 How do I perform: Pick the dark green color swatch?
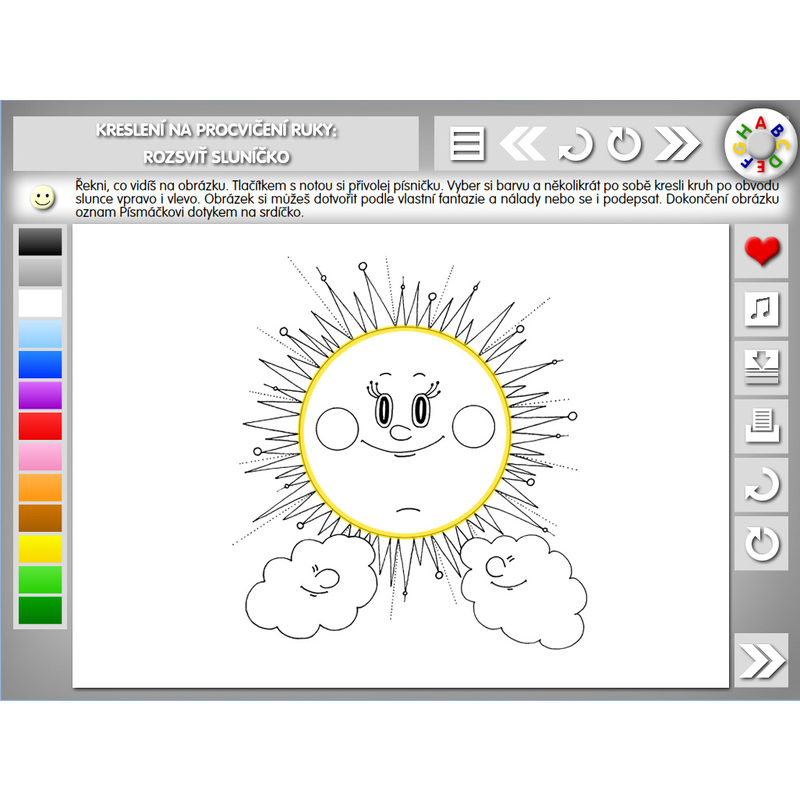point(40,610)
